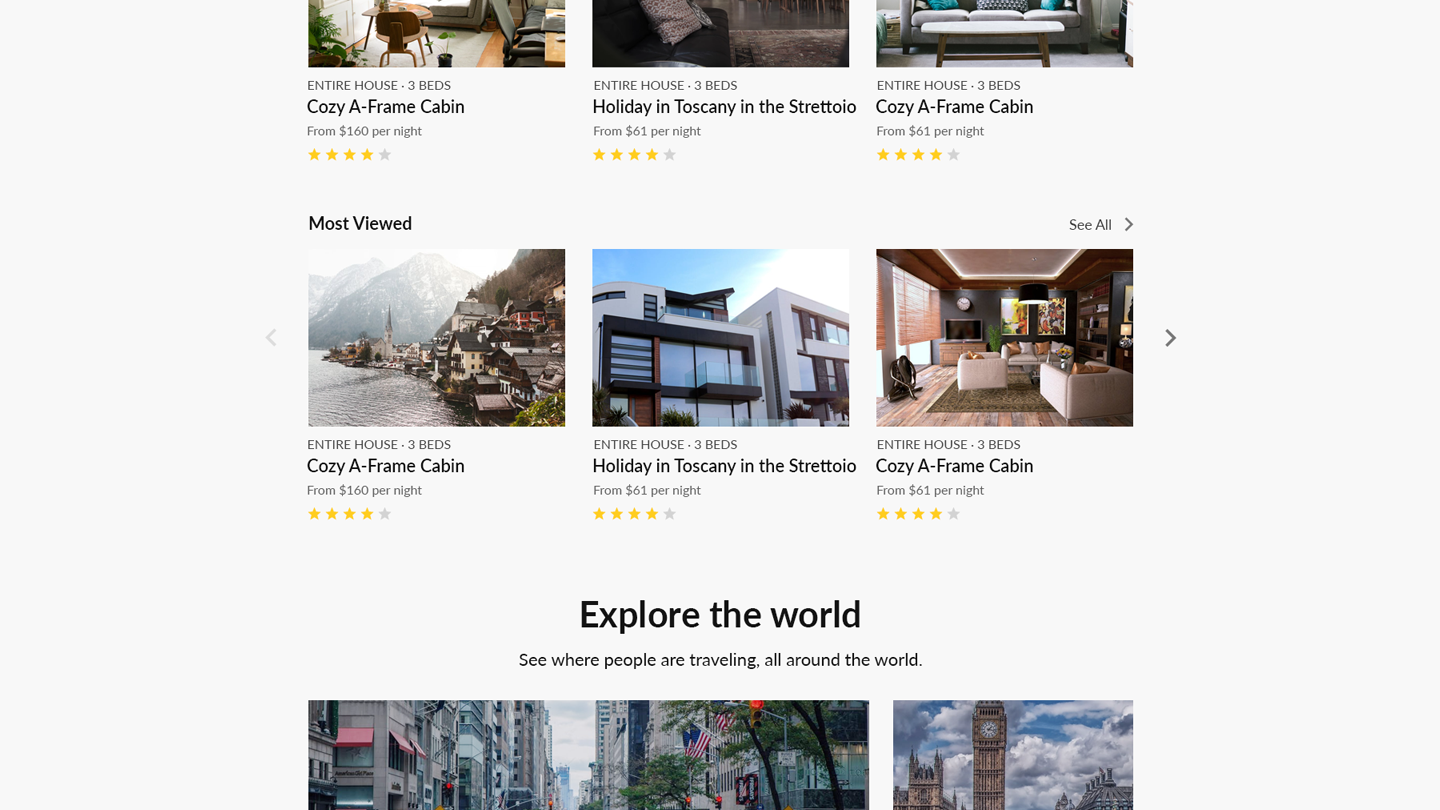Click 'ENTIRE HOUSE · 3 BEDS' above Most Viewed Toscany

click(x=665, y=444)
